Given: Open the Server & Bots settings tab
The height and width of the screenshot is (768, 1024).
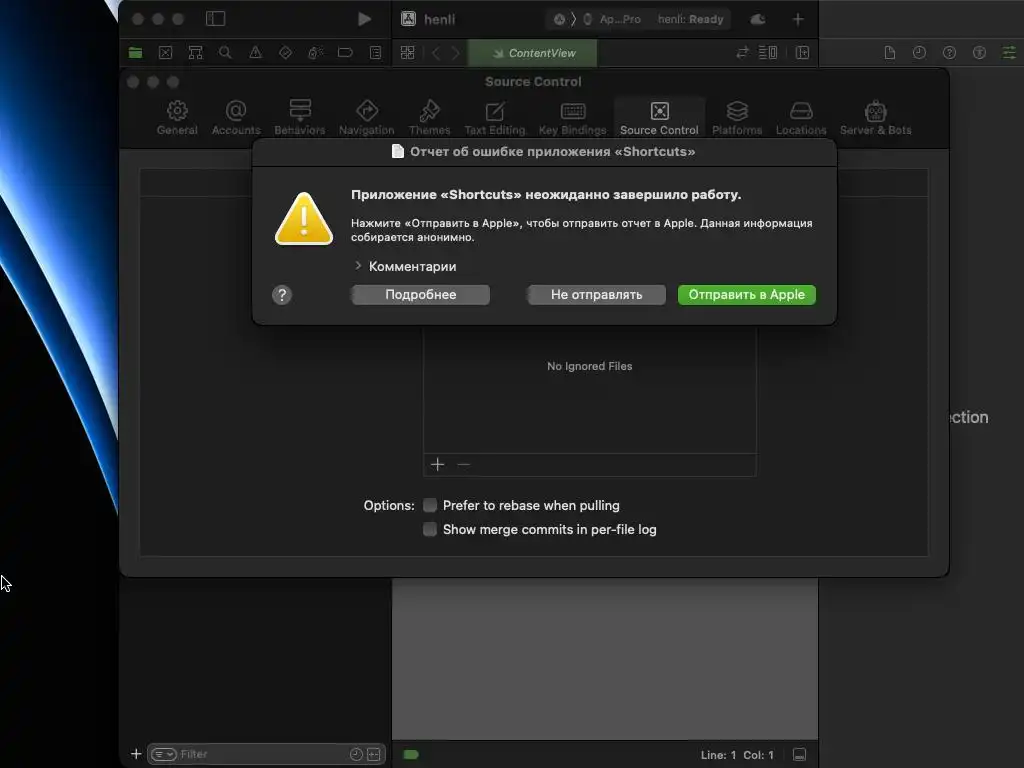Looking at the screenshot, I should pyautogui.click(x=876, y=118).
